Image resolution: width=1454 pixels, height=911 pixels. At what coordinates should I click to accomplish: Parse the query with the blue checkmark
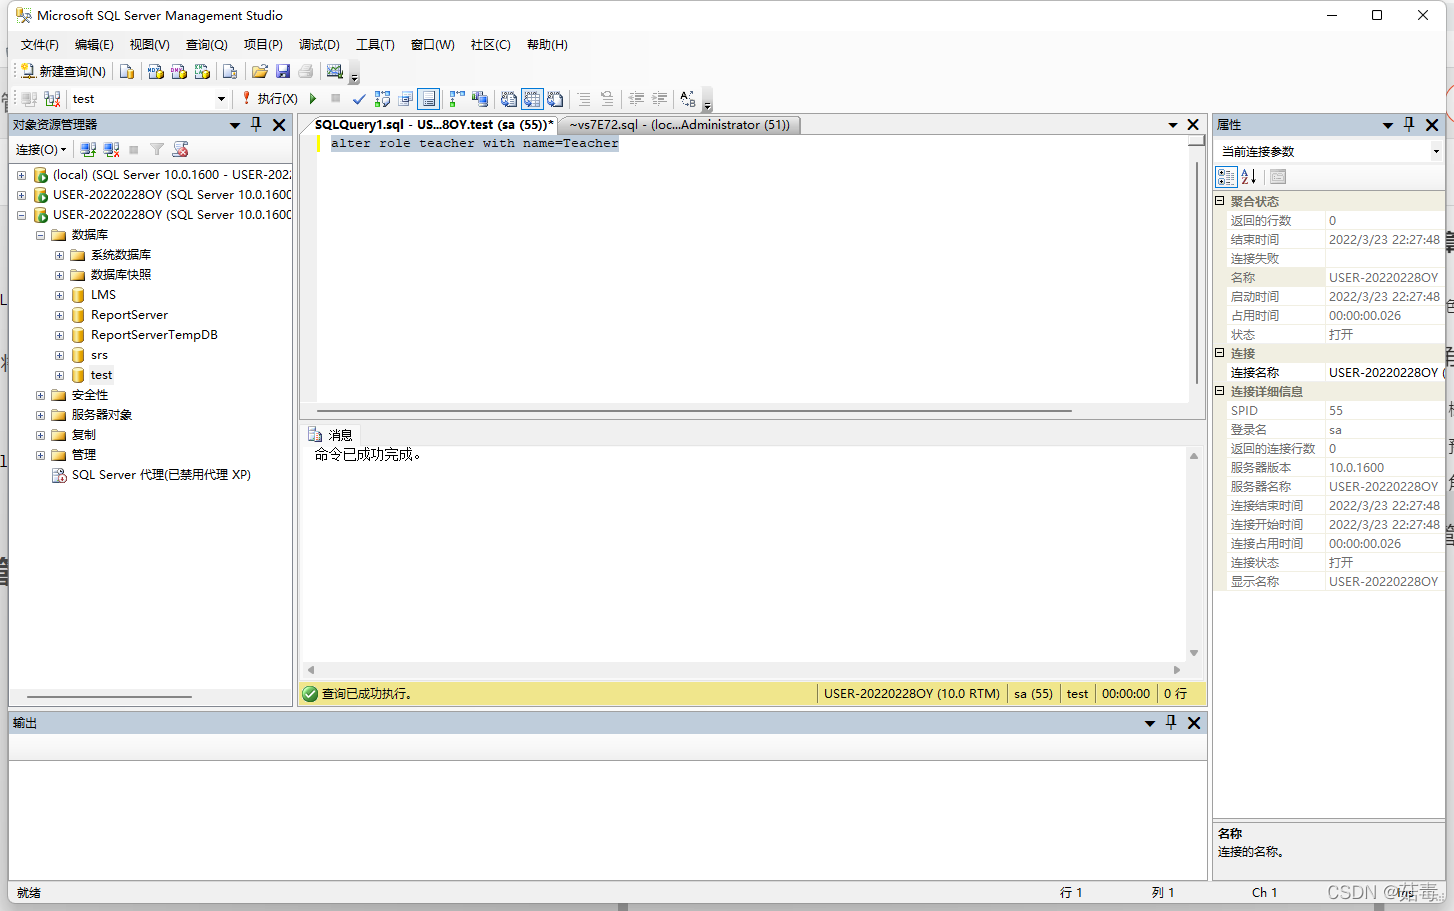[x=359, y=99]
